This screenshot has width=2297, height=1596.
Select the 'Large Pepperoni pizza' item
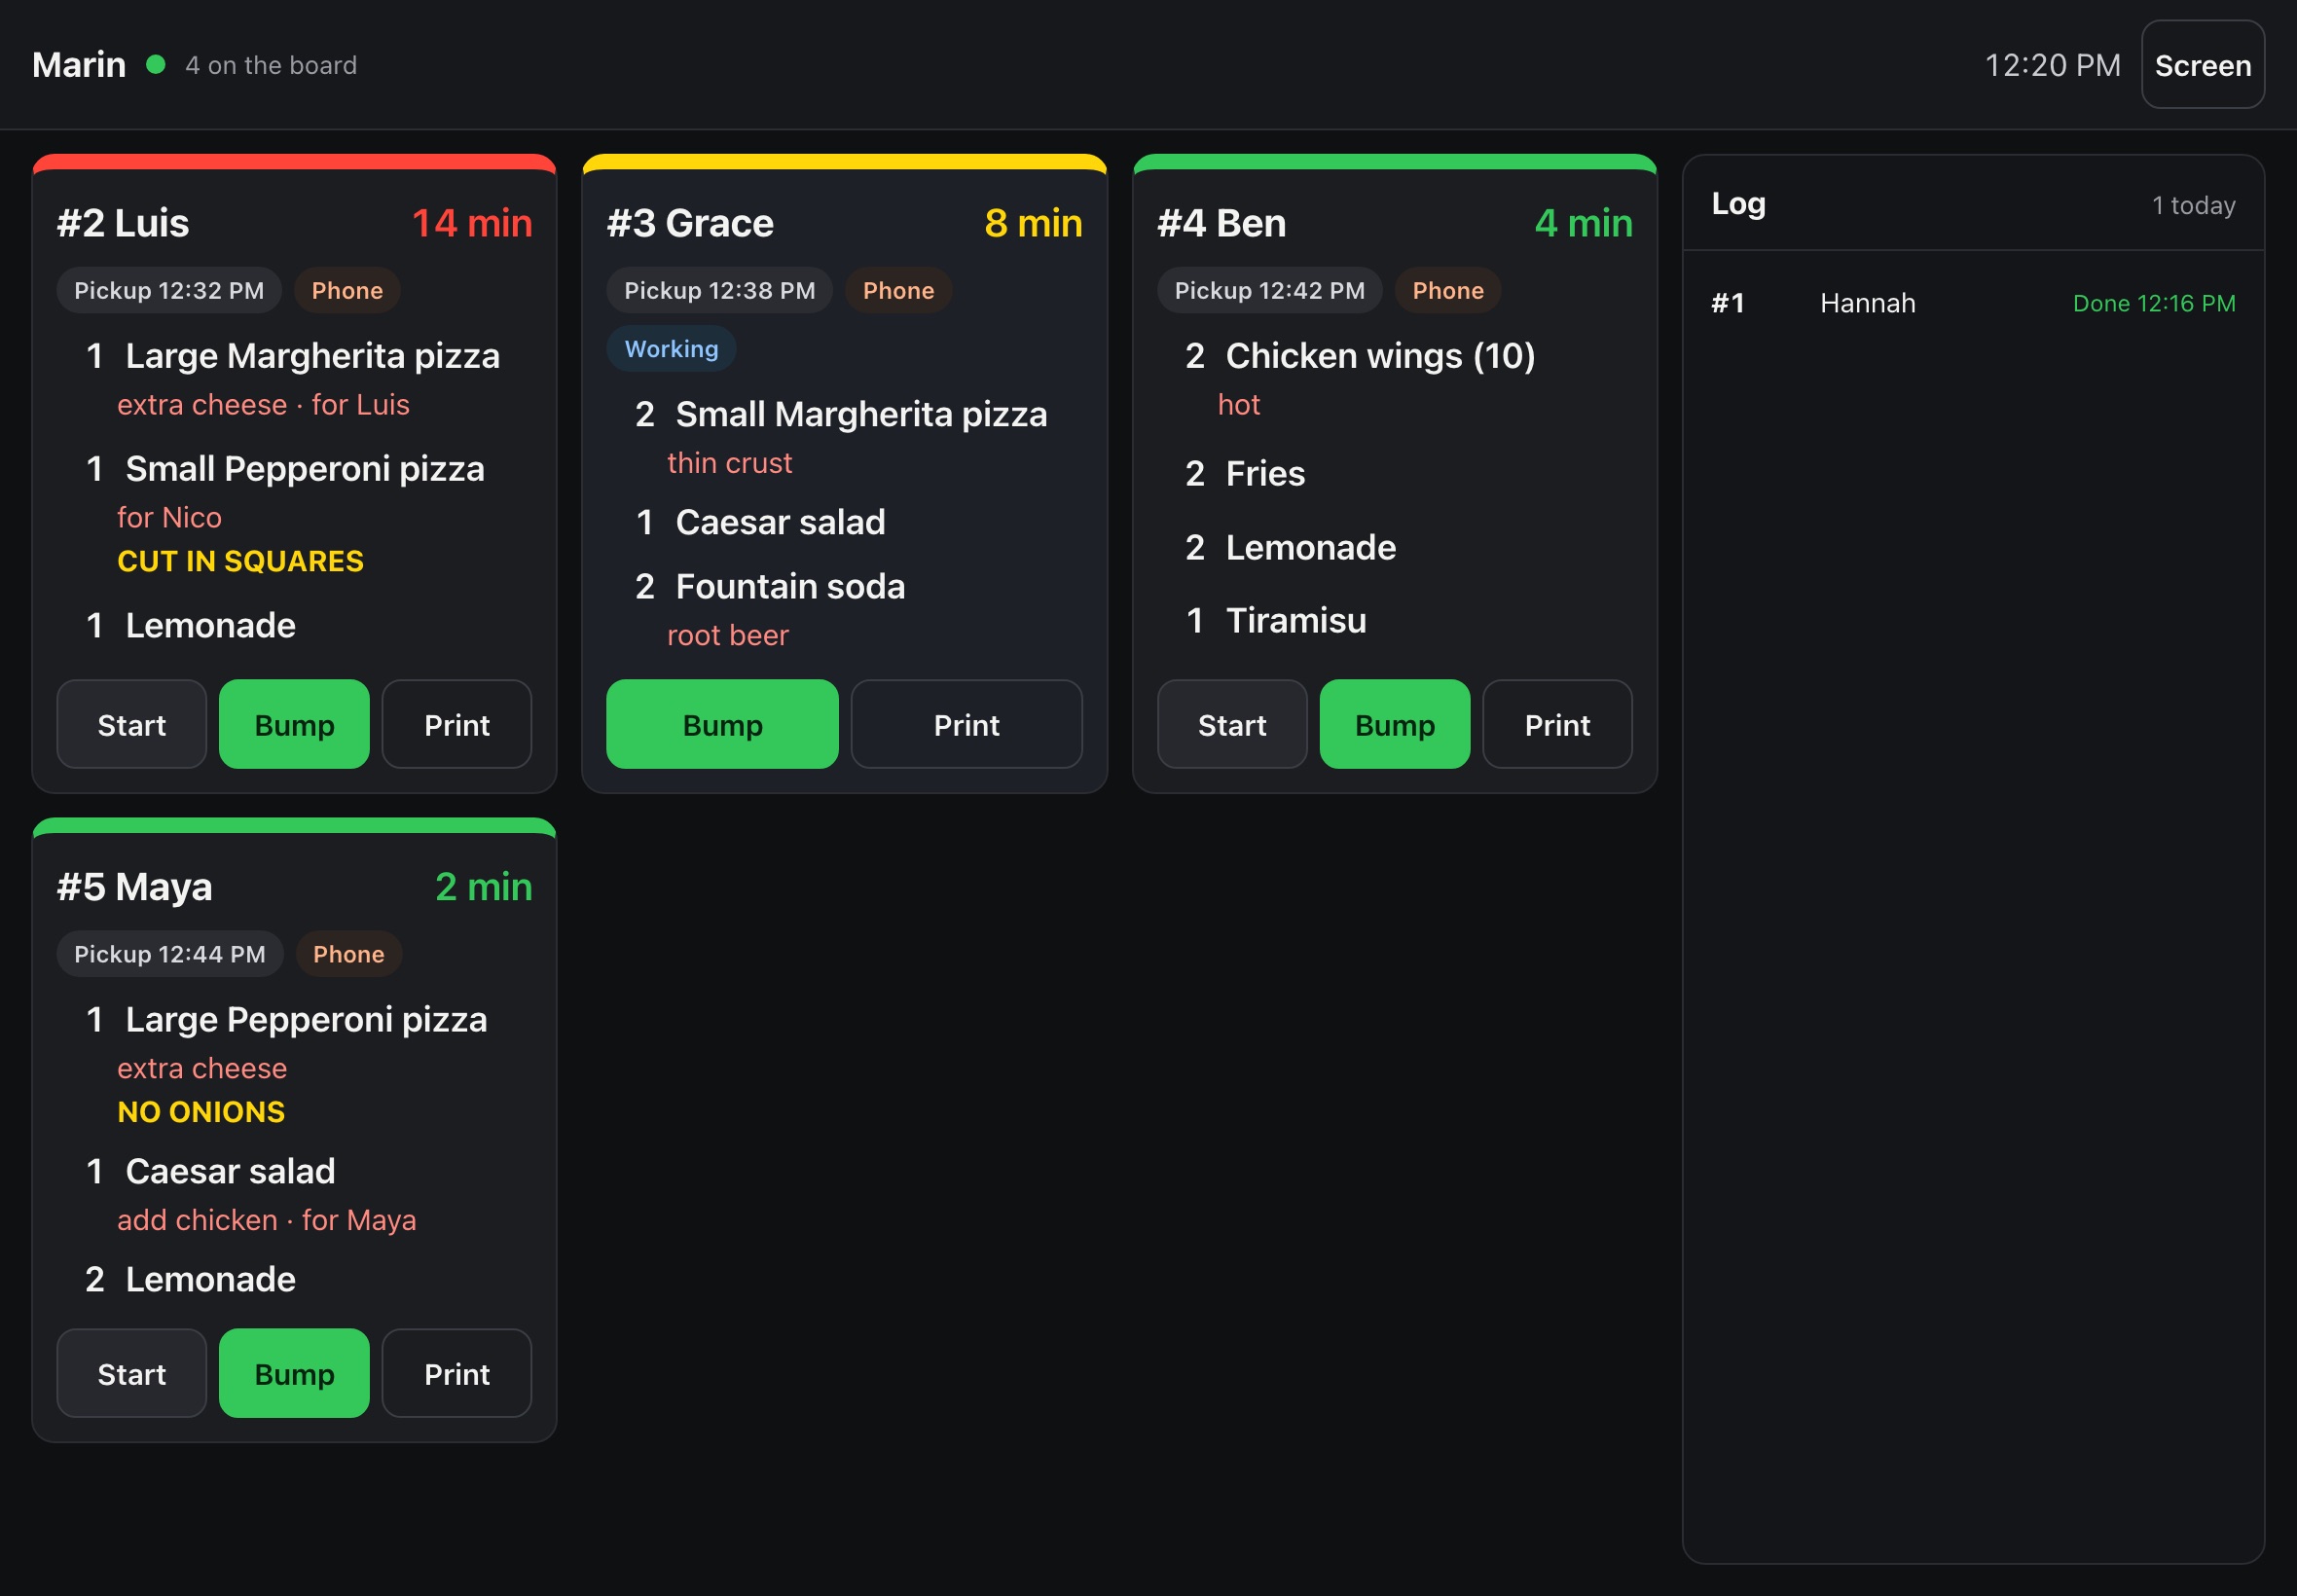pos(306,1020)
